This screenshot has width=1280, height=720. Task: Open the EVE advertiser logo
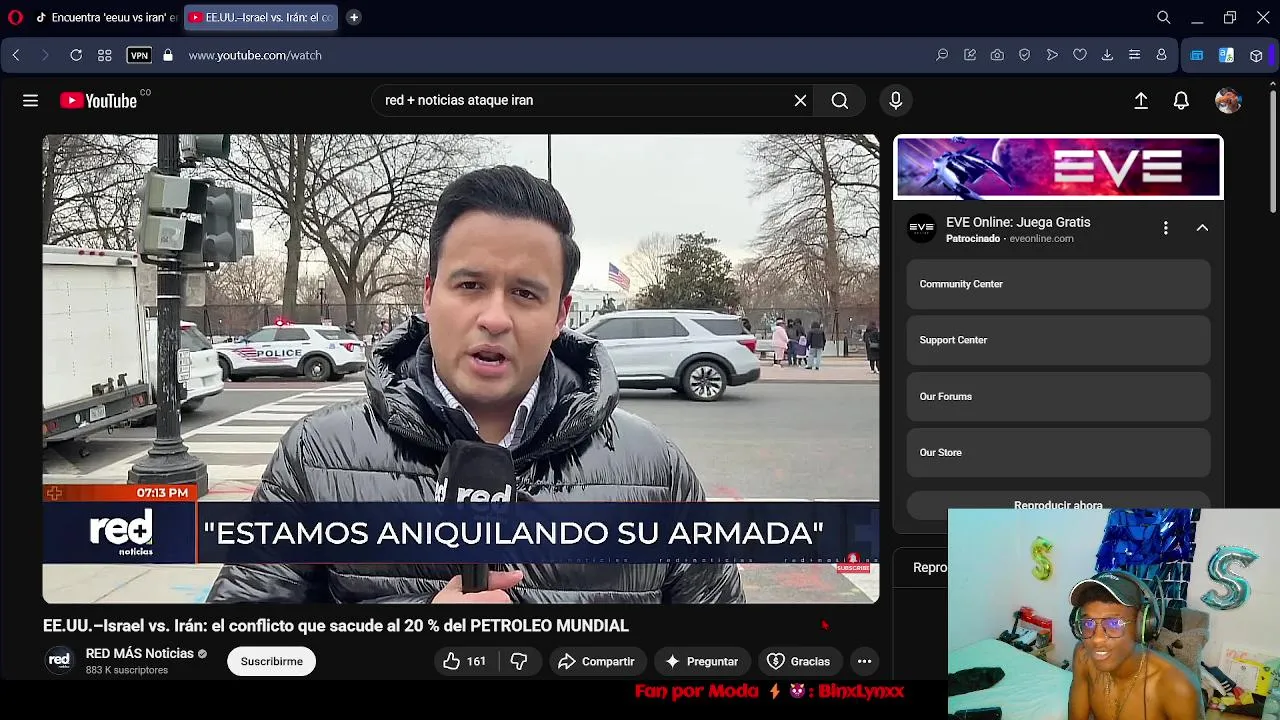[921, 228]
